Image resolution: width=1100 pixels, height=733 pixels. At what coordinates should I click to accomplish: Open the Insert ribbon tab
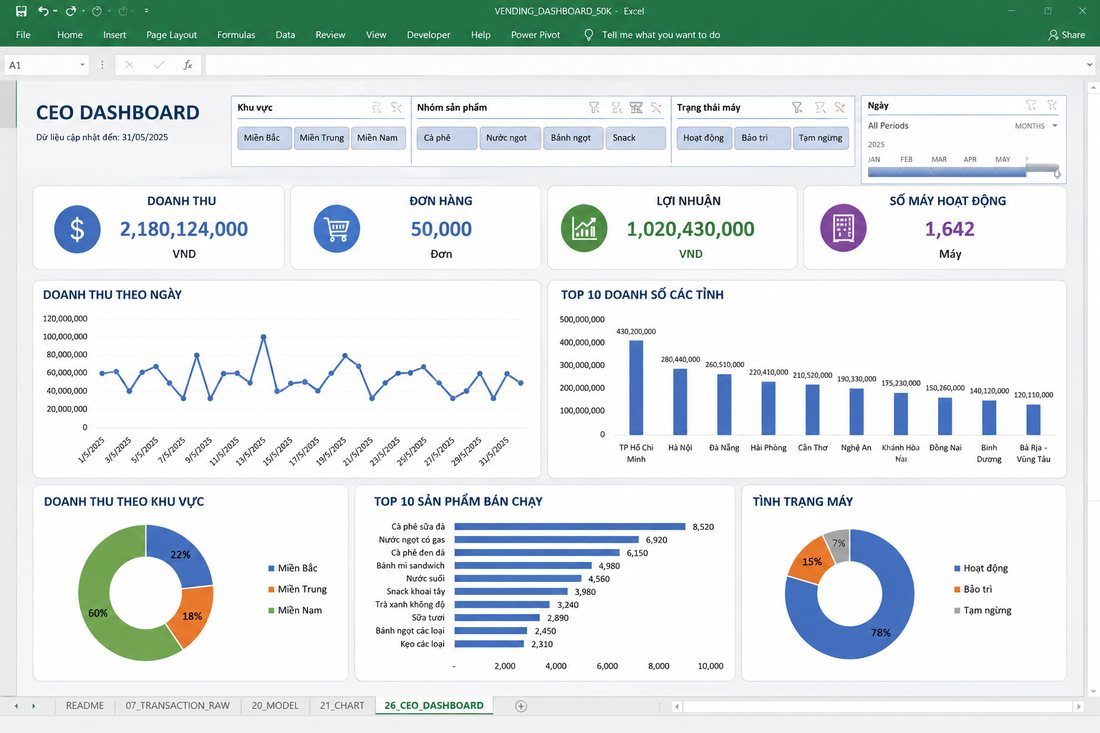coord(114,35)
